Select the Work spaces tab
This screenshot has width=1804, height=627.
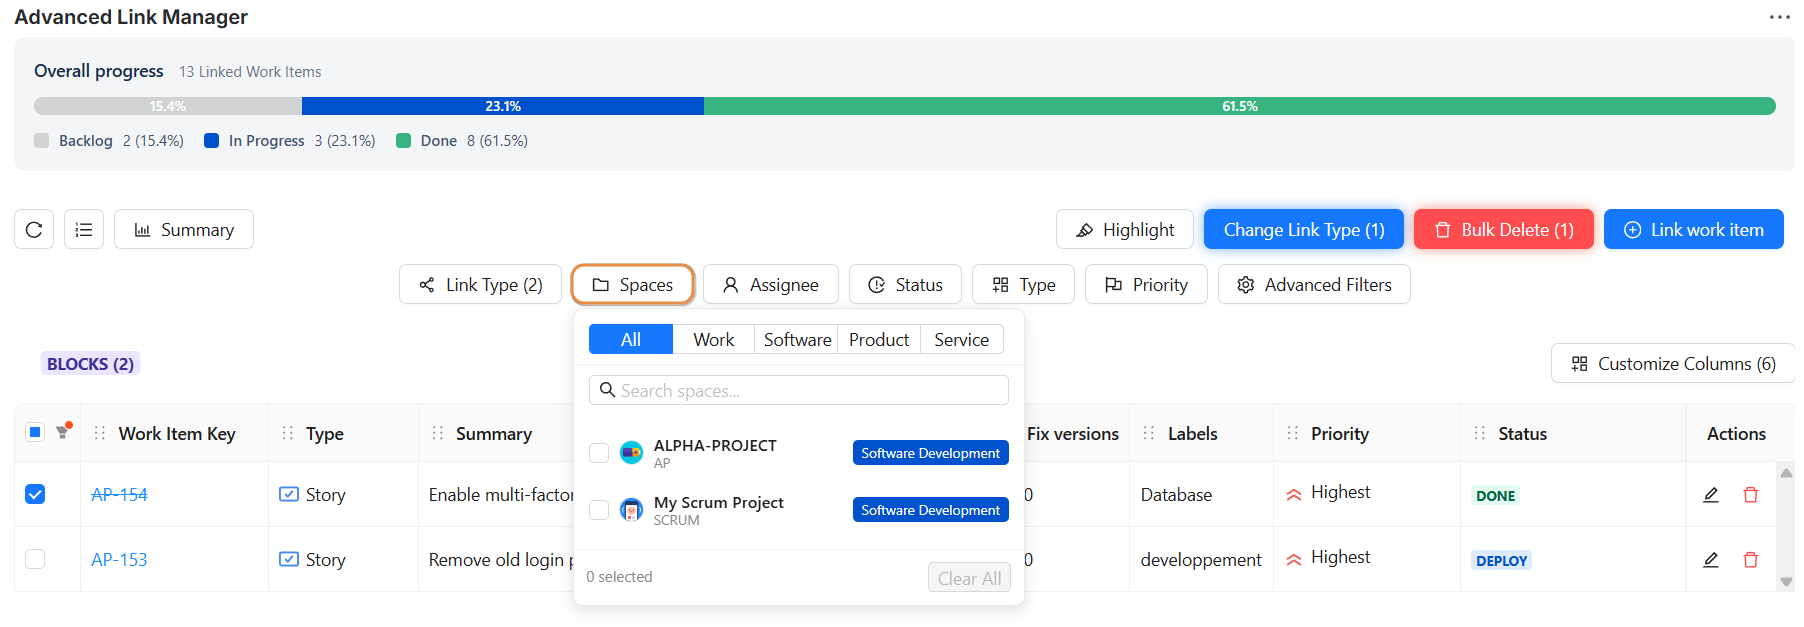click(714, 340)
